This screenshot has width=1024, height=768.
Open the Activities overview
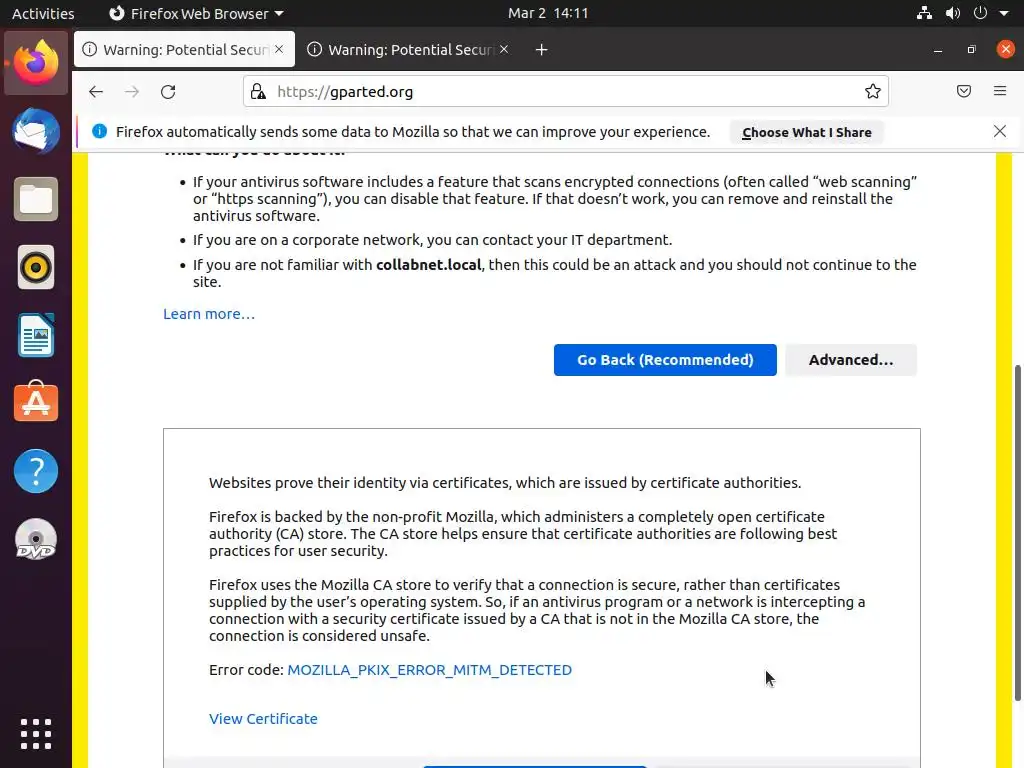coord(43,13)
